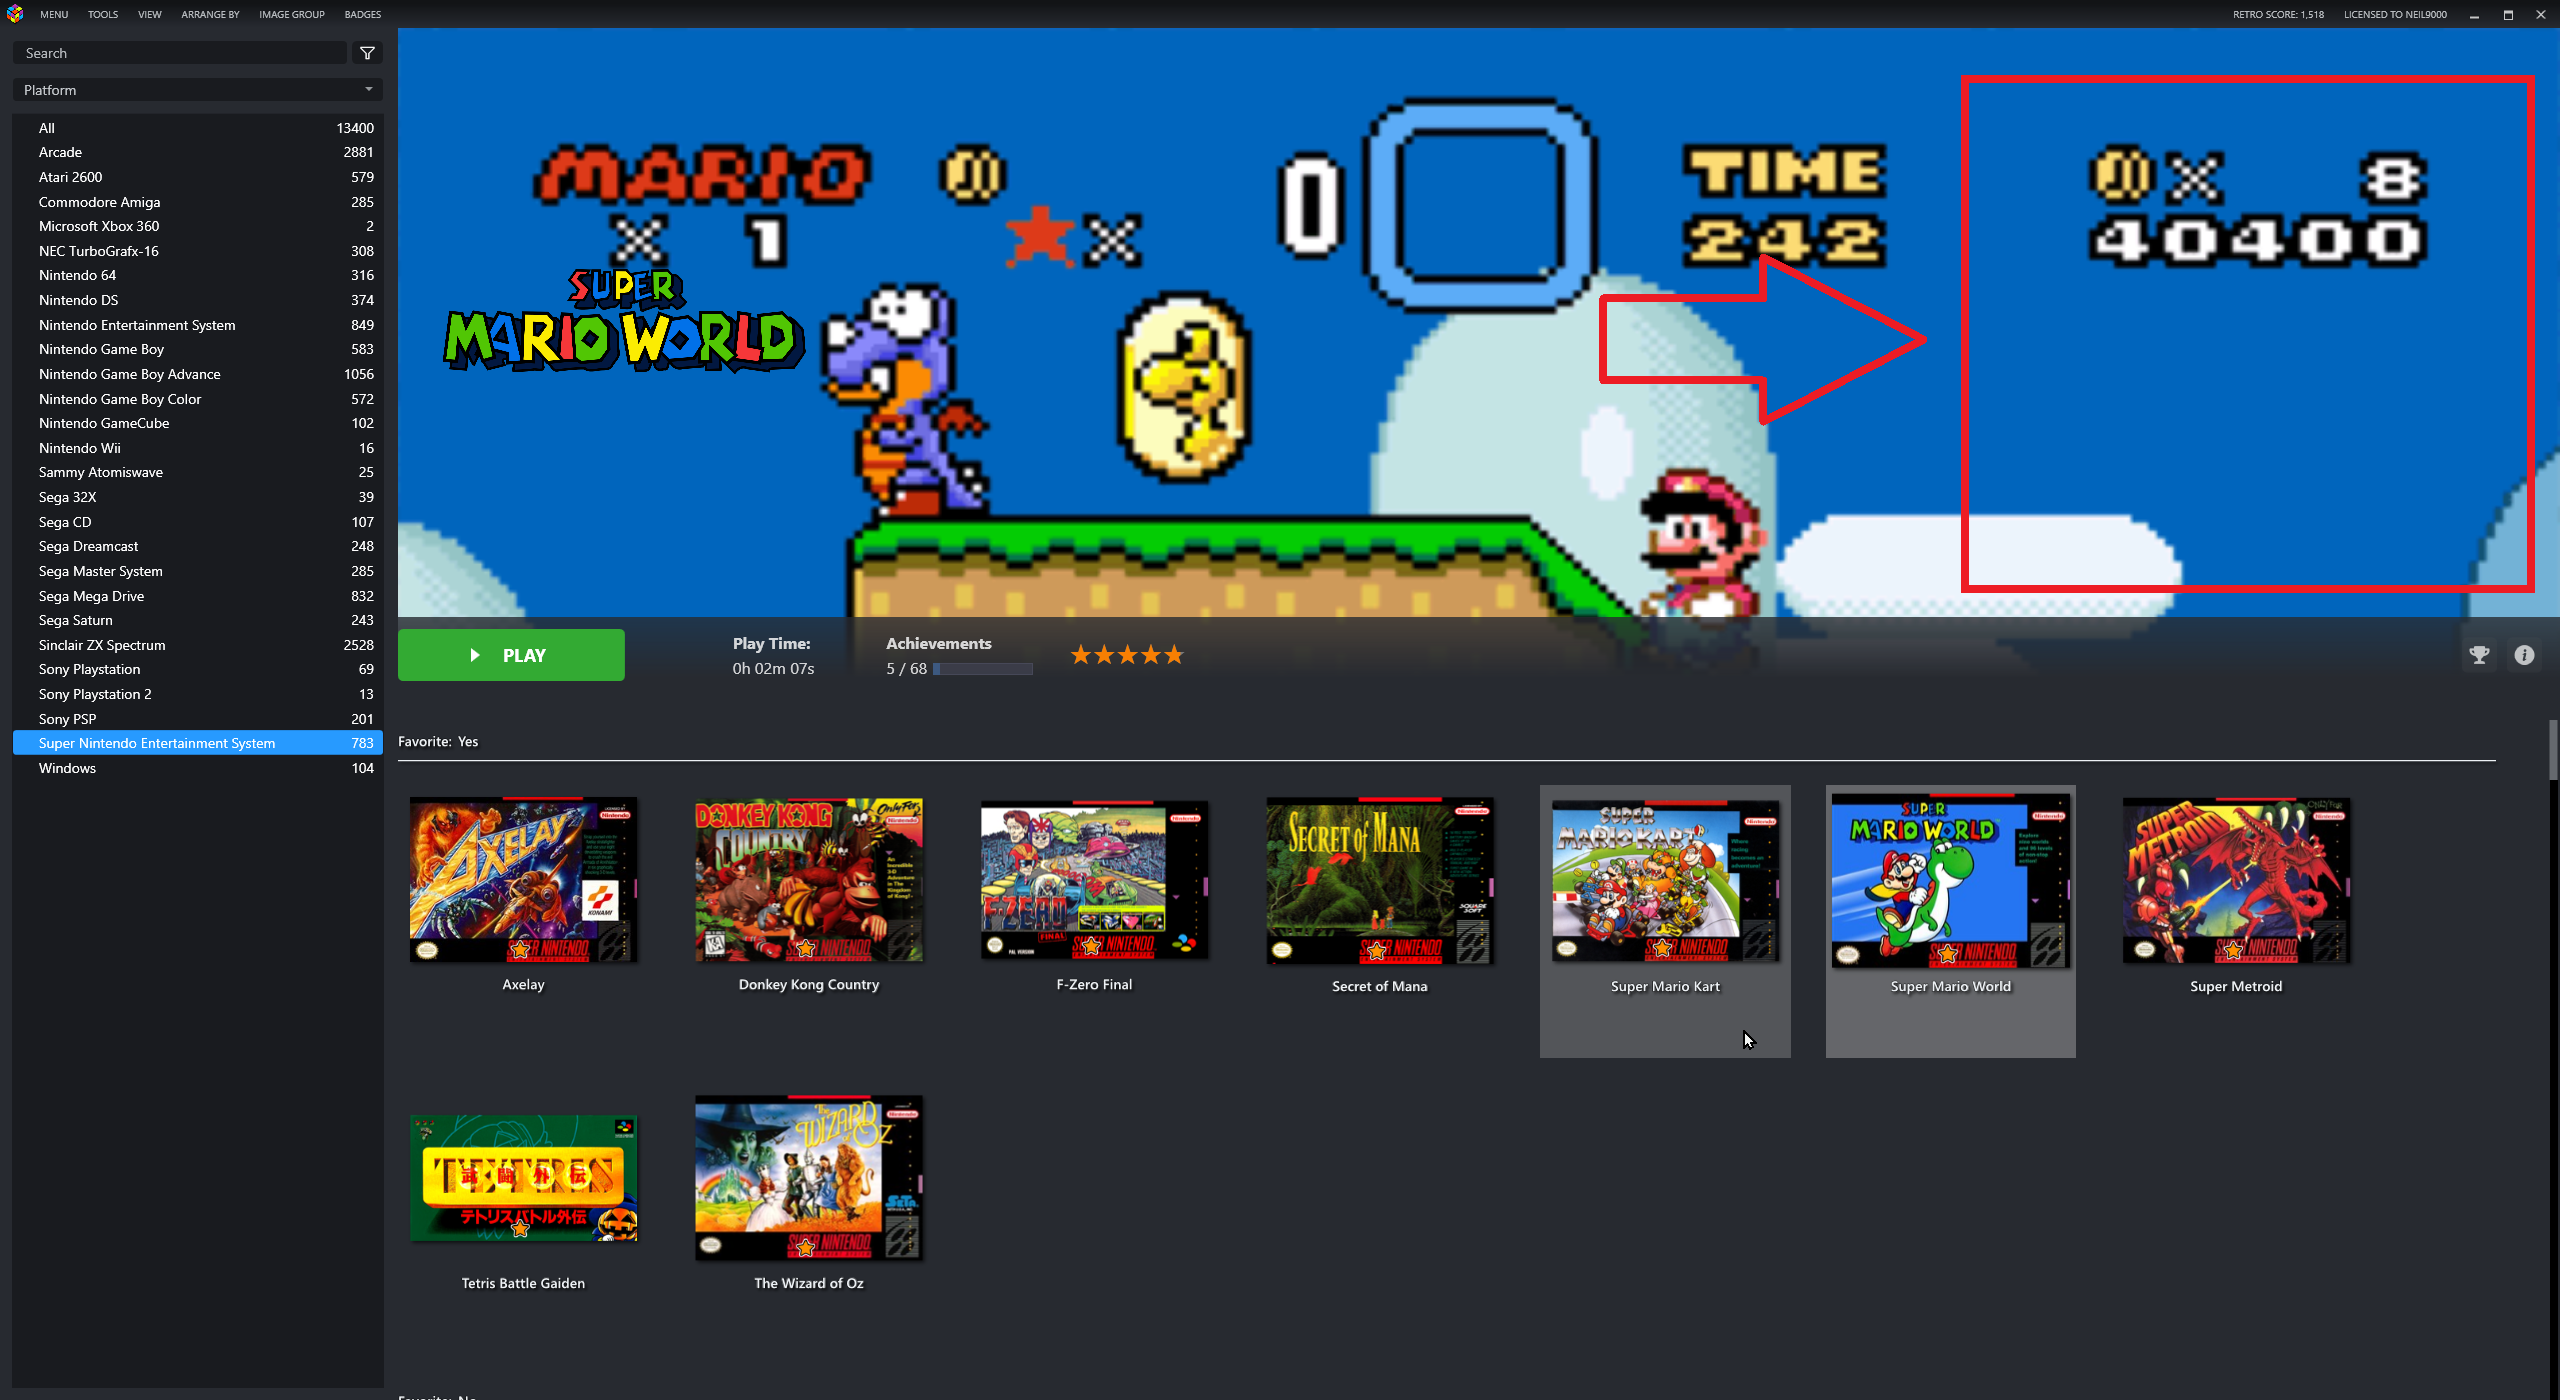Select the Sinclair ZX Spectrum platform
The width and height of the screenshot is (2560, 1400).
(198, 645)
